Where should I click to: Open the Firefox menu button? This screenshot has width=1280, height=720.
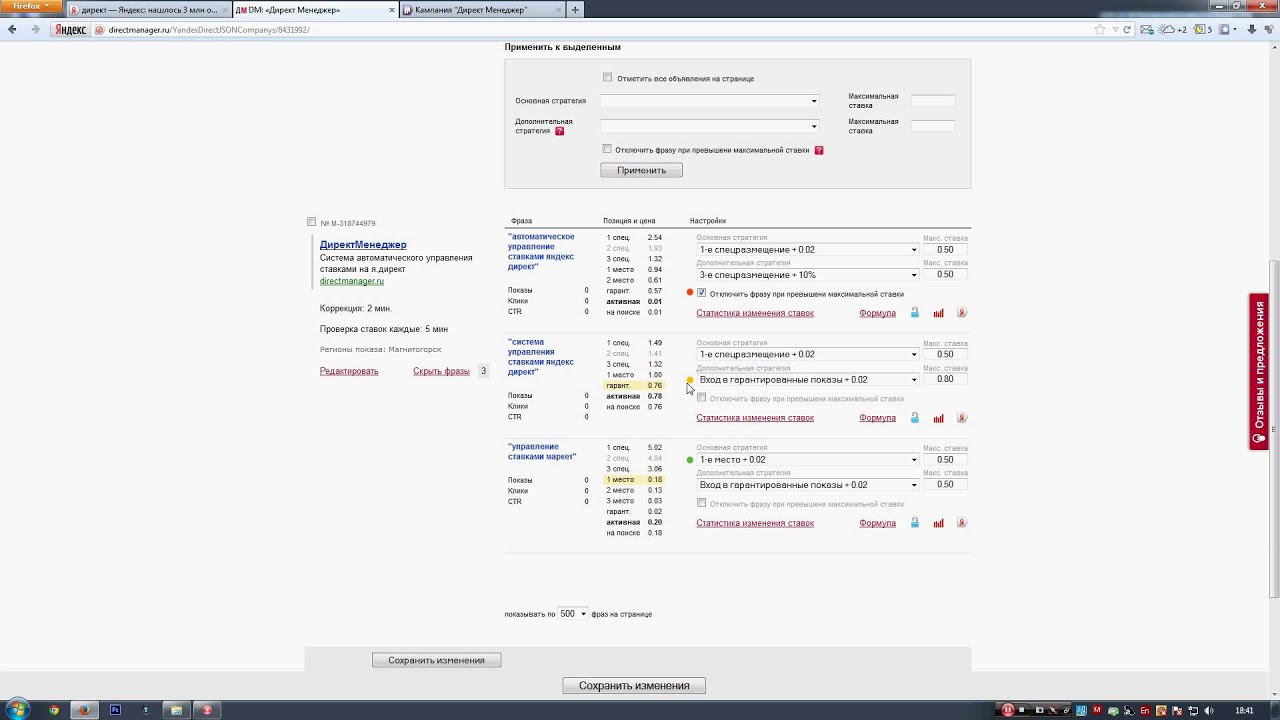click(x=31, y=6)
